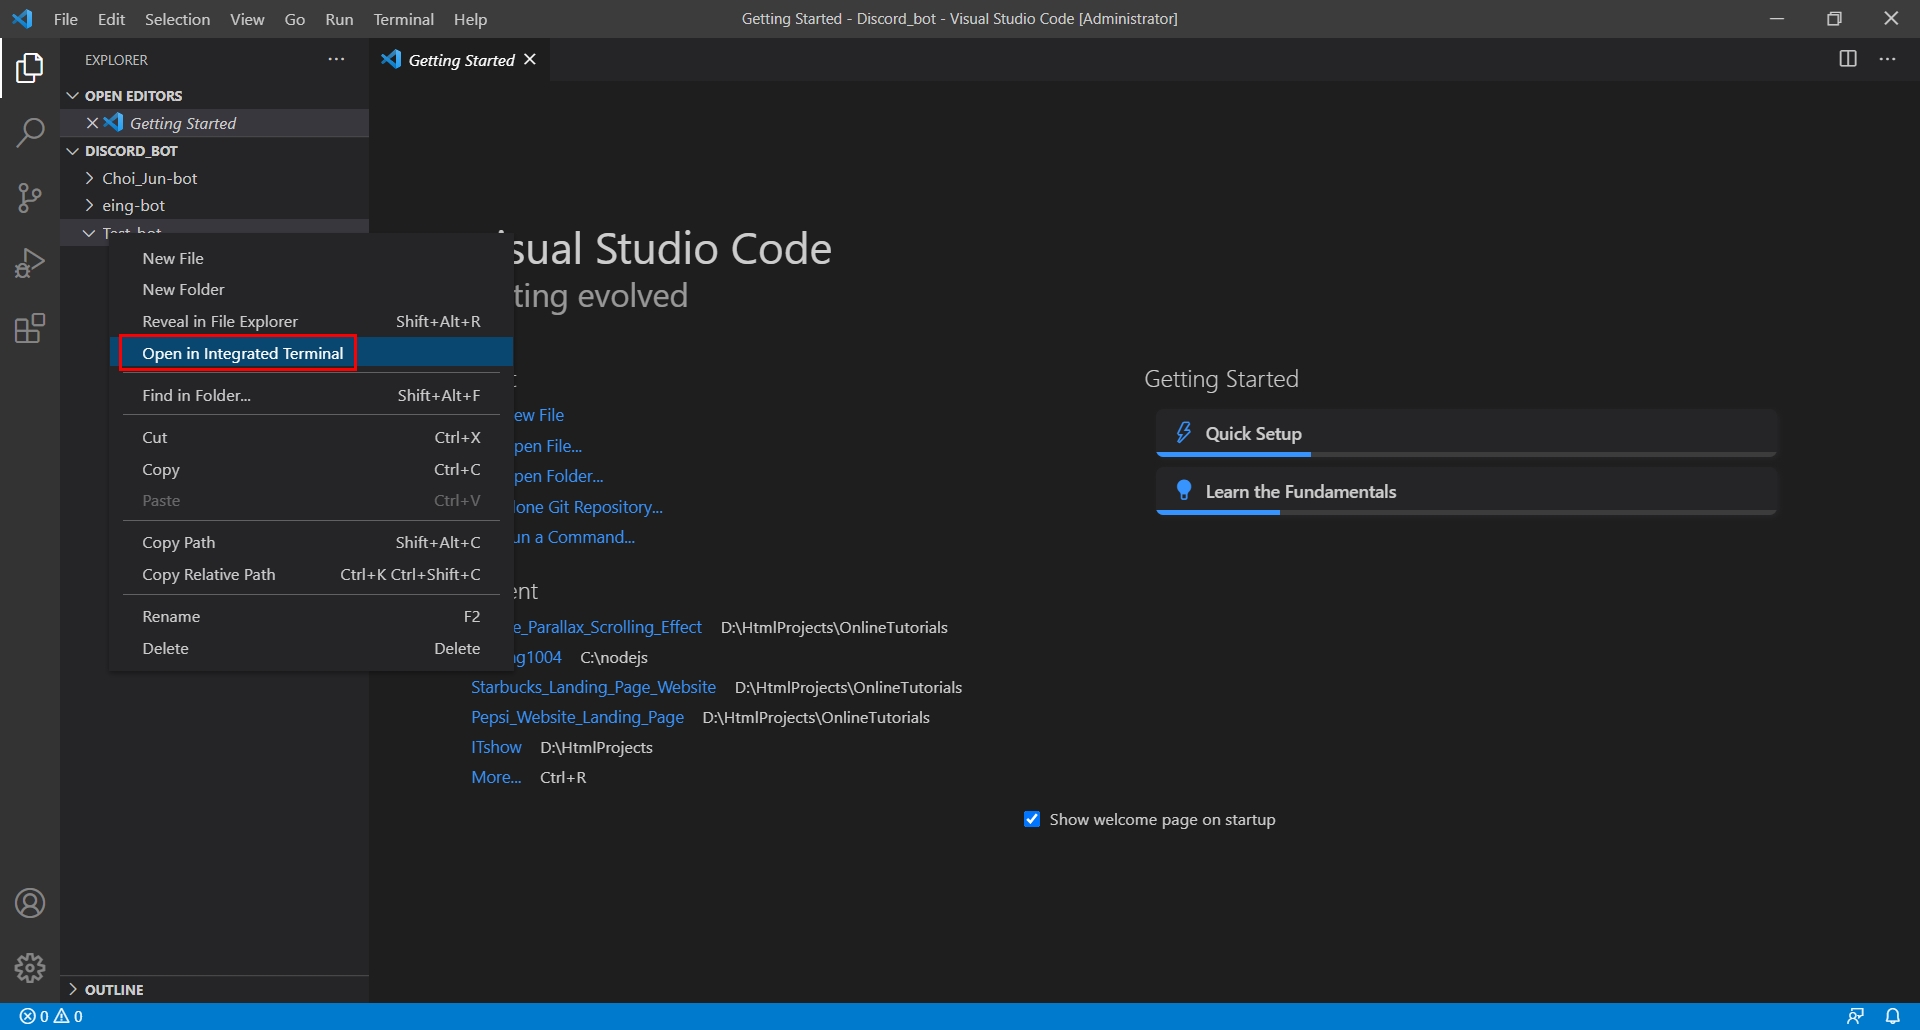Toggle Show welcome page on startup checkbox

[1032, 819]
